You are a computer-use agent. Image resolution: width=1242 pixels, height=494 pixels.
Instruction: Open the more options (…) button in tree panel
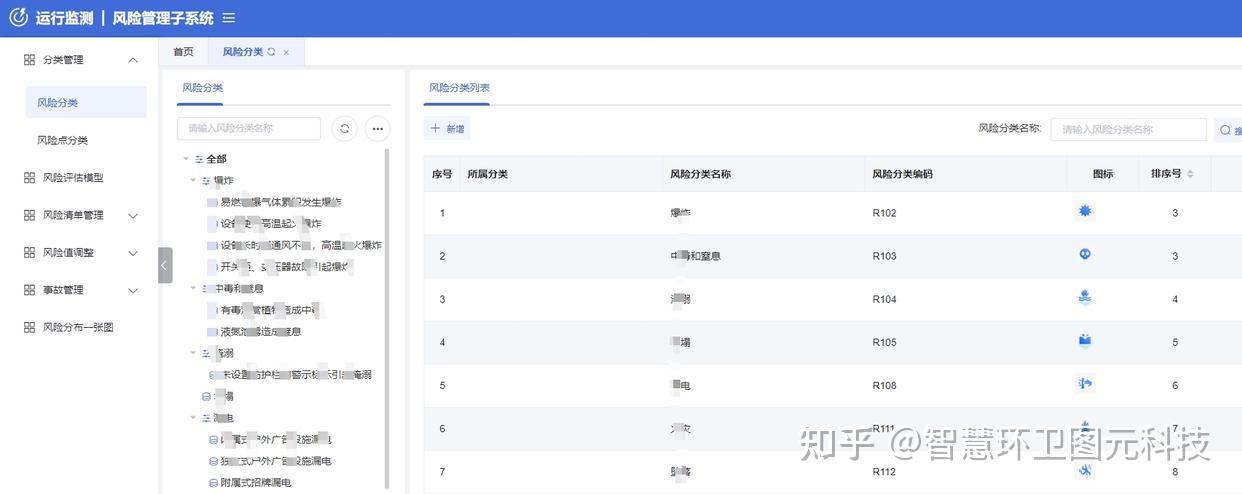[x=377, y=128]
